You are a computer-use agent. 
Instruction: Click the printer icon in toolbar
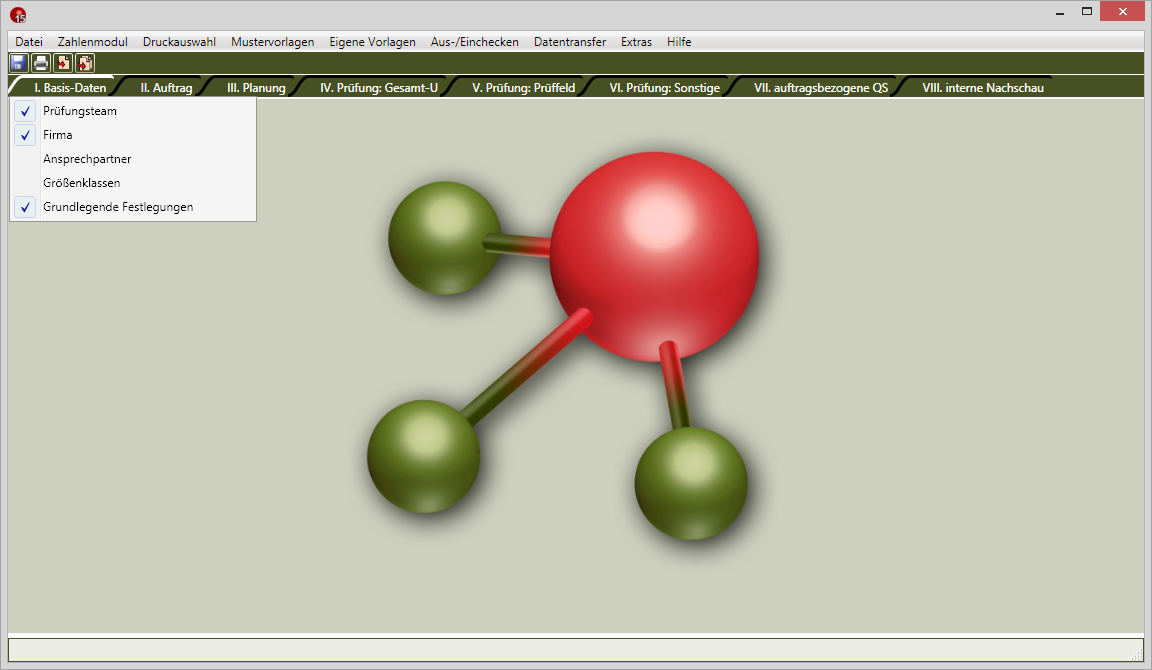[x=41, y=63]
